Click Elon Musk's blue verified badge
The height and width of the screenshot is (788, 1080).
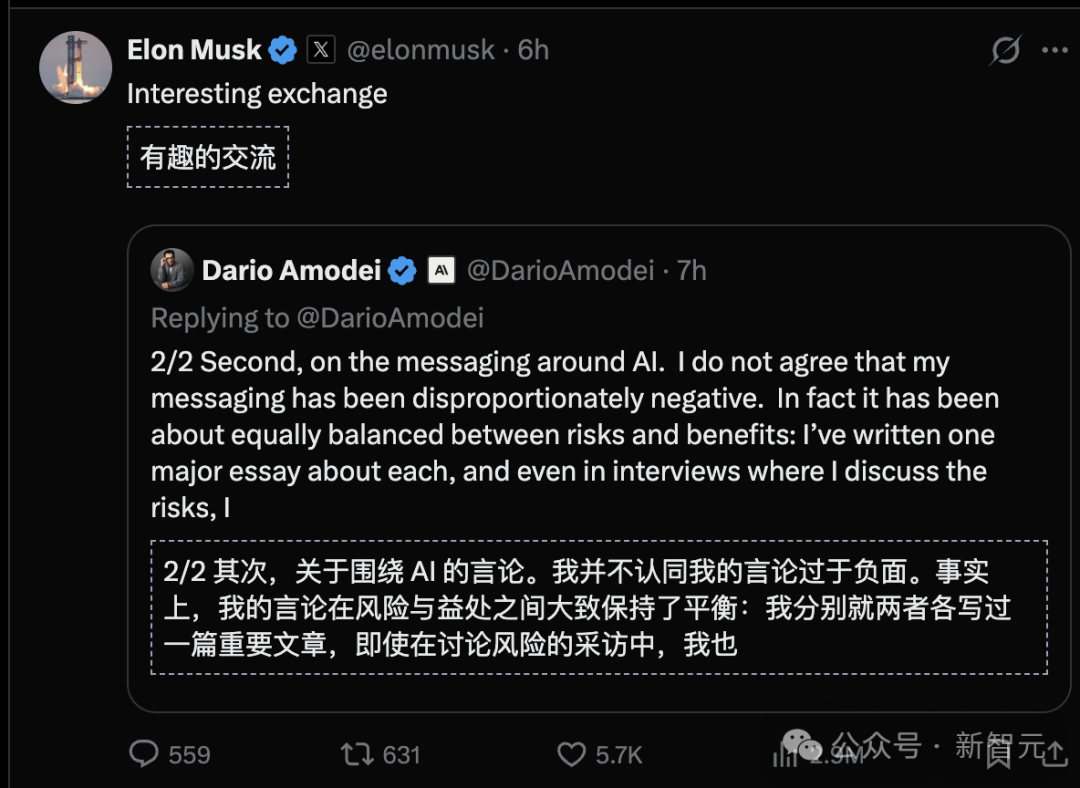pyautogui.click(x=282, y=50)
